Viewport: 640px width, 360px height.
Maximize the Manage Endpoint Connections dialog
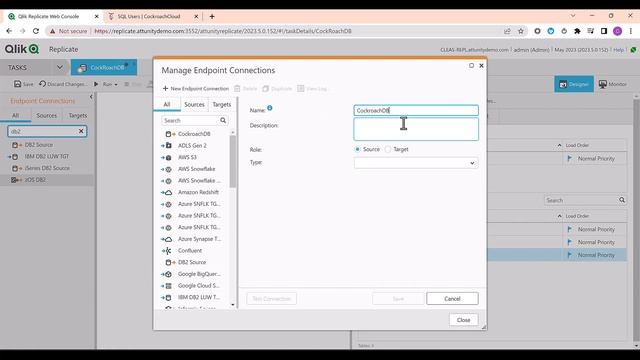pos(471,65)
